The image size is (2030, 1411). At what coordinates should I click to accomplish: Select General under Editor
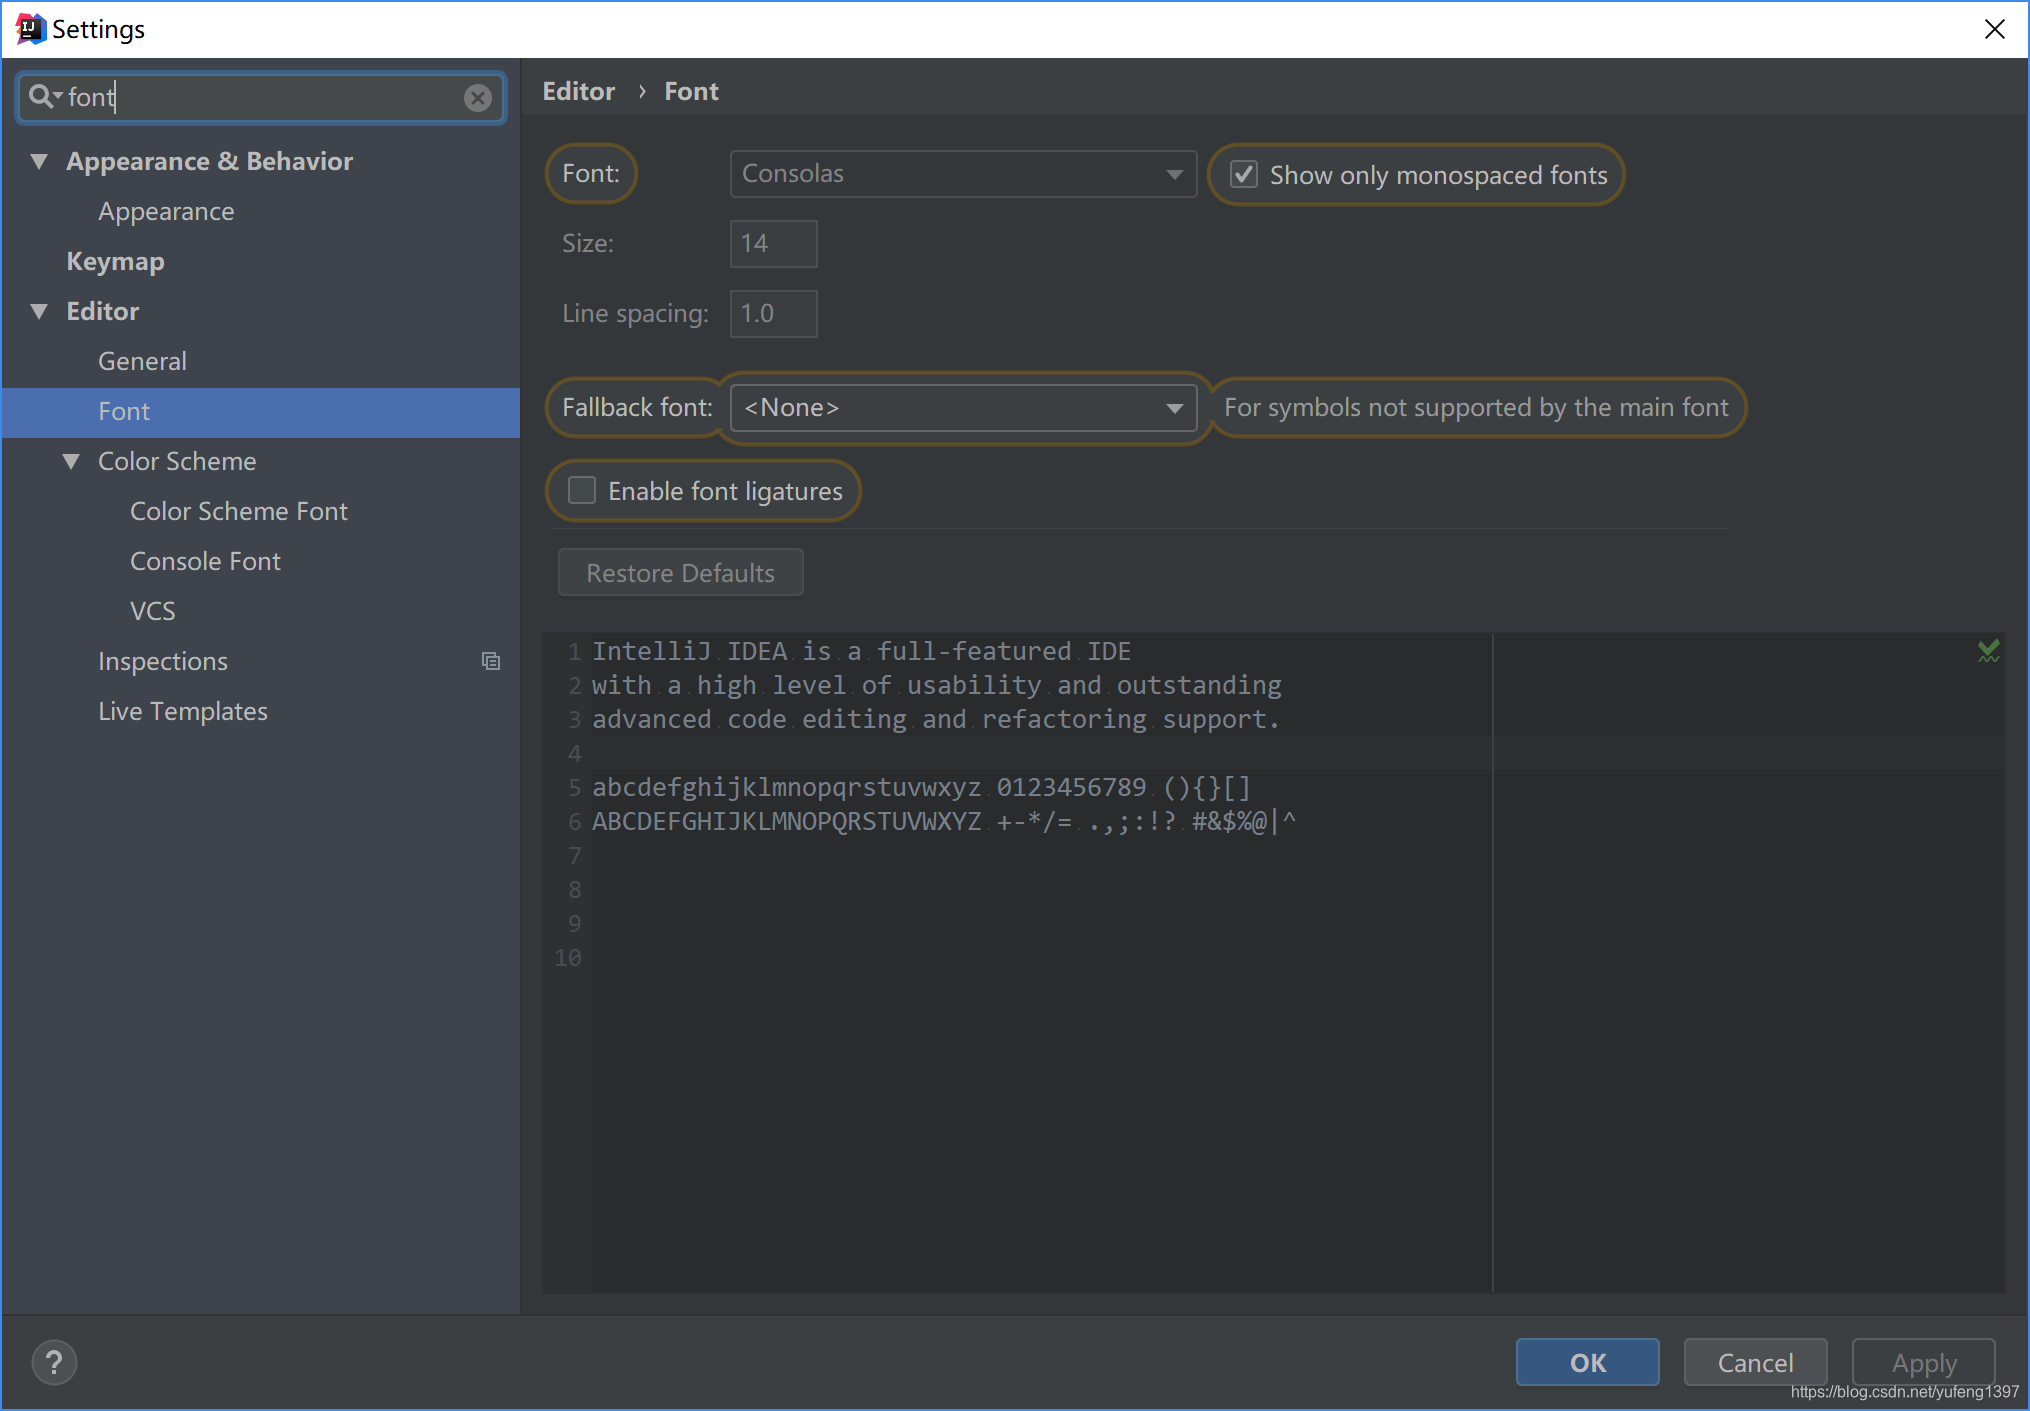point(142,361)
